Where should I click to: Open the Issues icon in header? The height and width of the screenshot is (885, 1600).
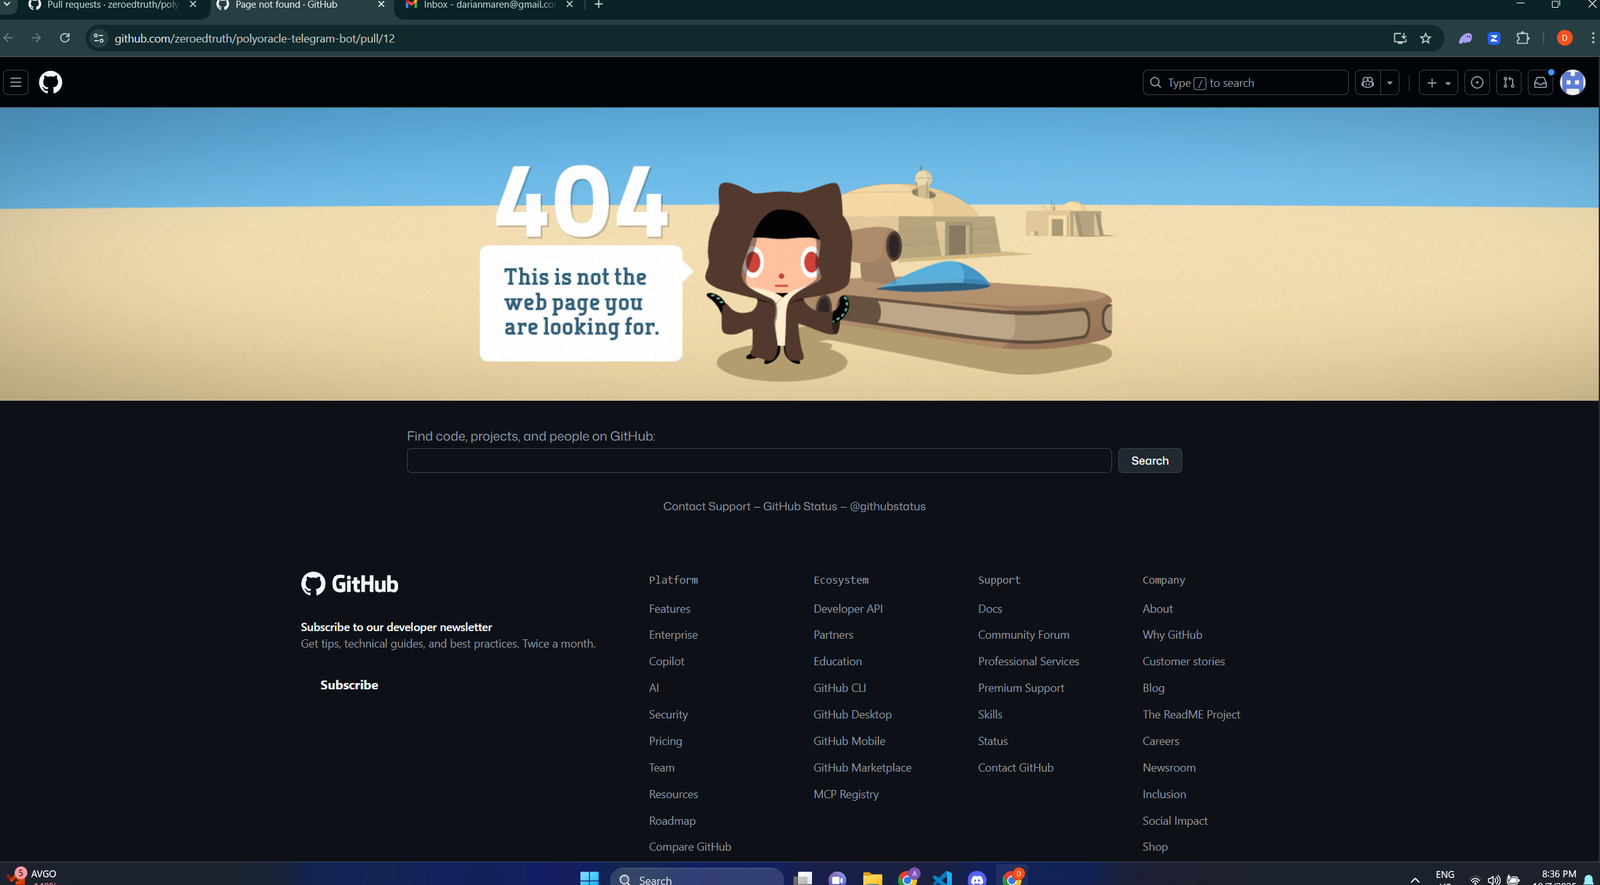point(1477,83)
